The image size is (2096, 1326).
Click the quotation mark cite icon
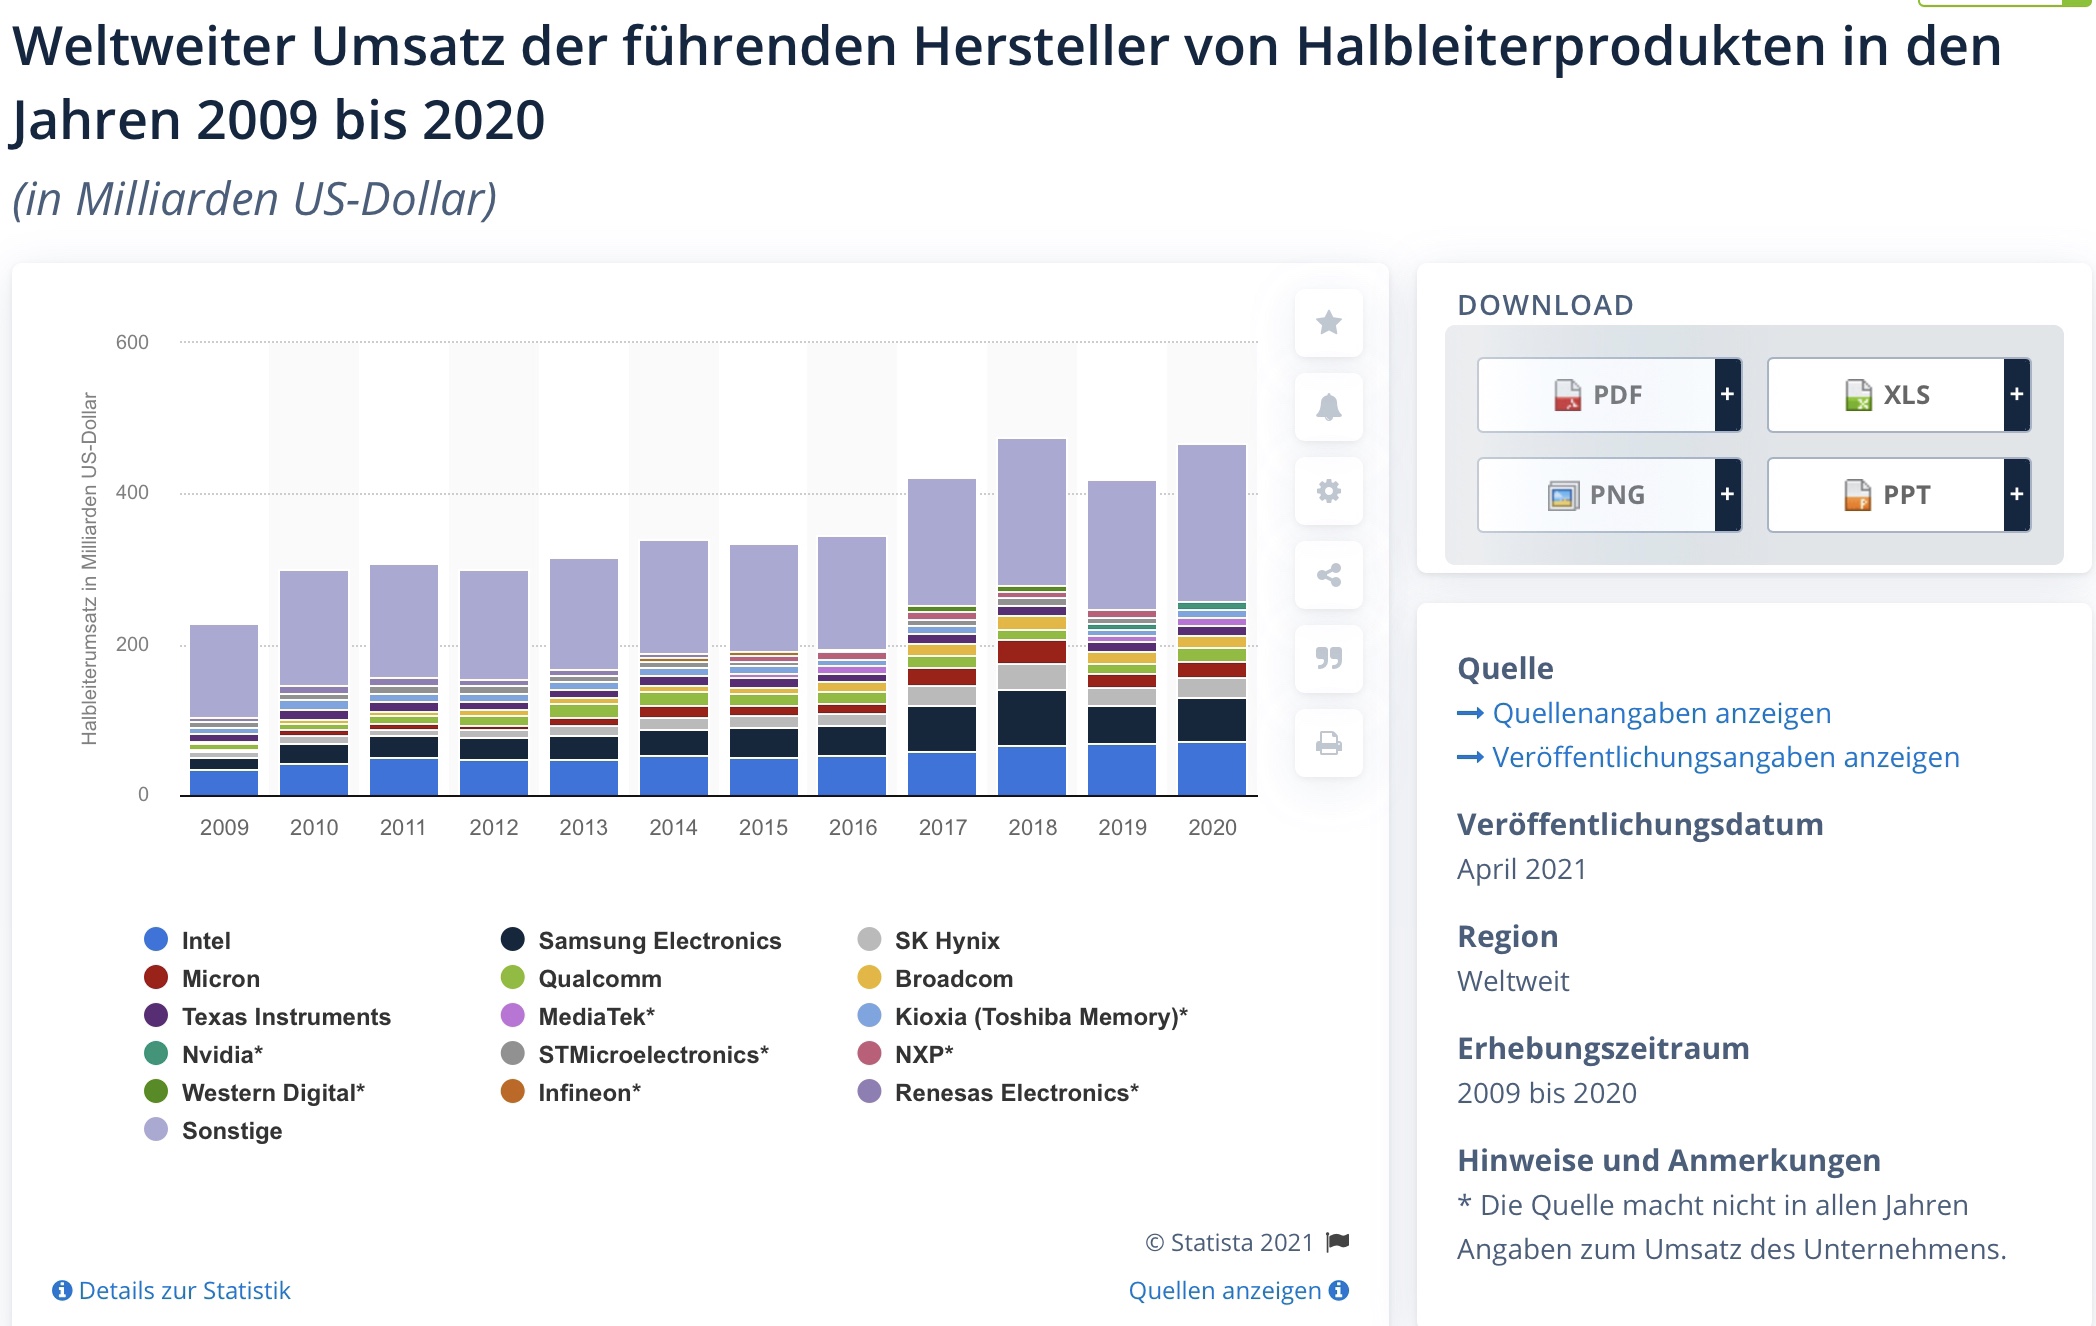coord(1328,658)
